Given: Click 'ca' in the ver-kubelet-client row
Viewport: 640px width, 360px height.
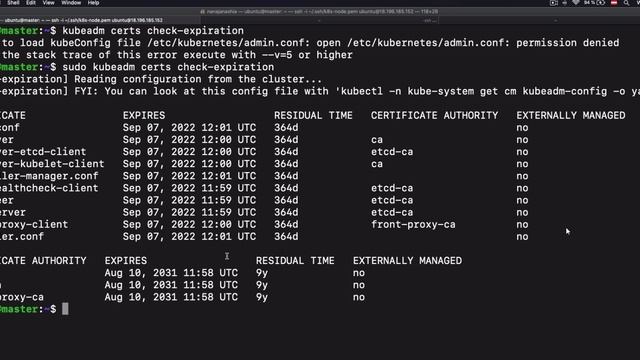Looking at the screenshot, I should [377, 164].
